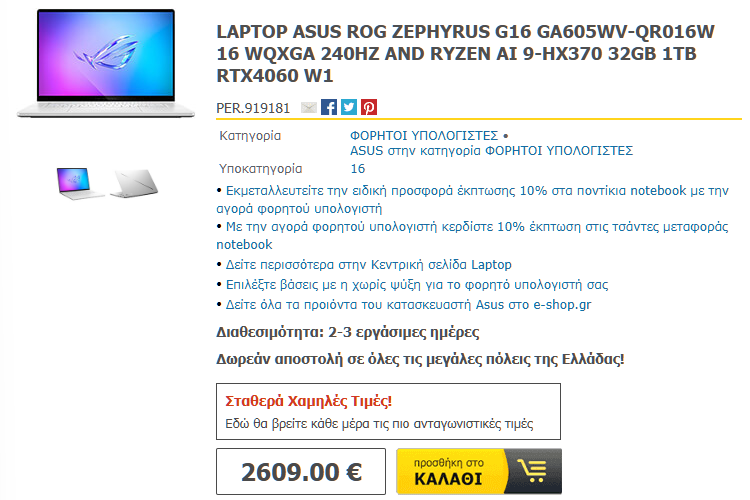This screenshot has width=750, height=500.
Task: Open ΦΟΡΗΤΟΙ ΥΠΟΛΟΓΙΣΤΕΣ category link
Action: [x=424, y=135]
